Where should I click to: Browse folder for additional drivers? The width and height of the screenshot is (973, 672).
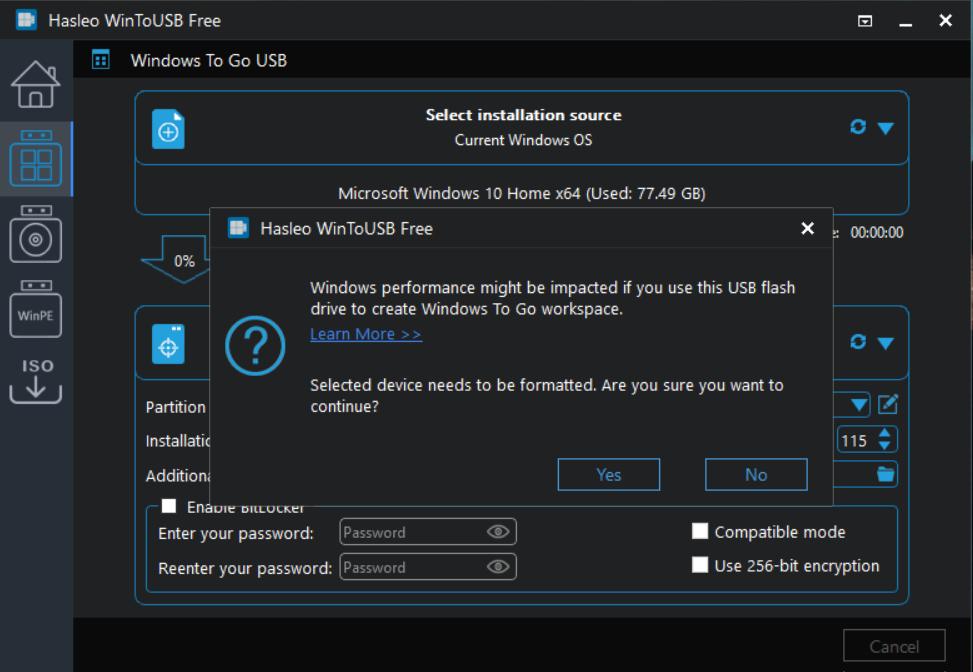887,474
